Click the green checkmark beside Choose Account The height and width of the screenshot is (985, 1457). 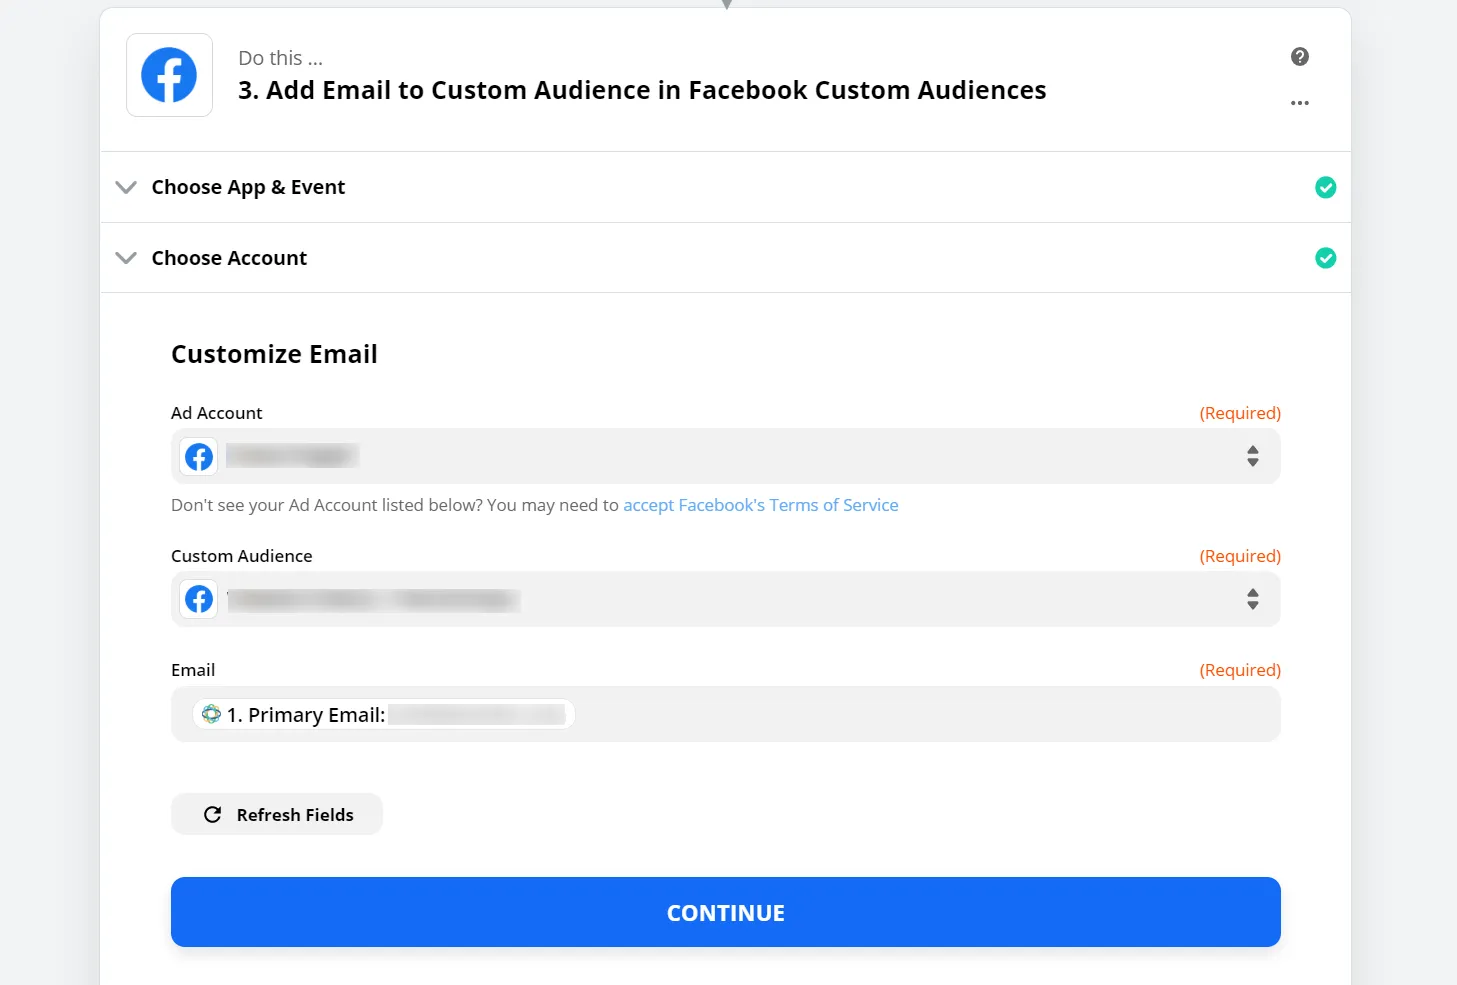point(1325,258)
